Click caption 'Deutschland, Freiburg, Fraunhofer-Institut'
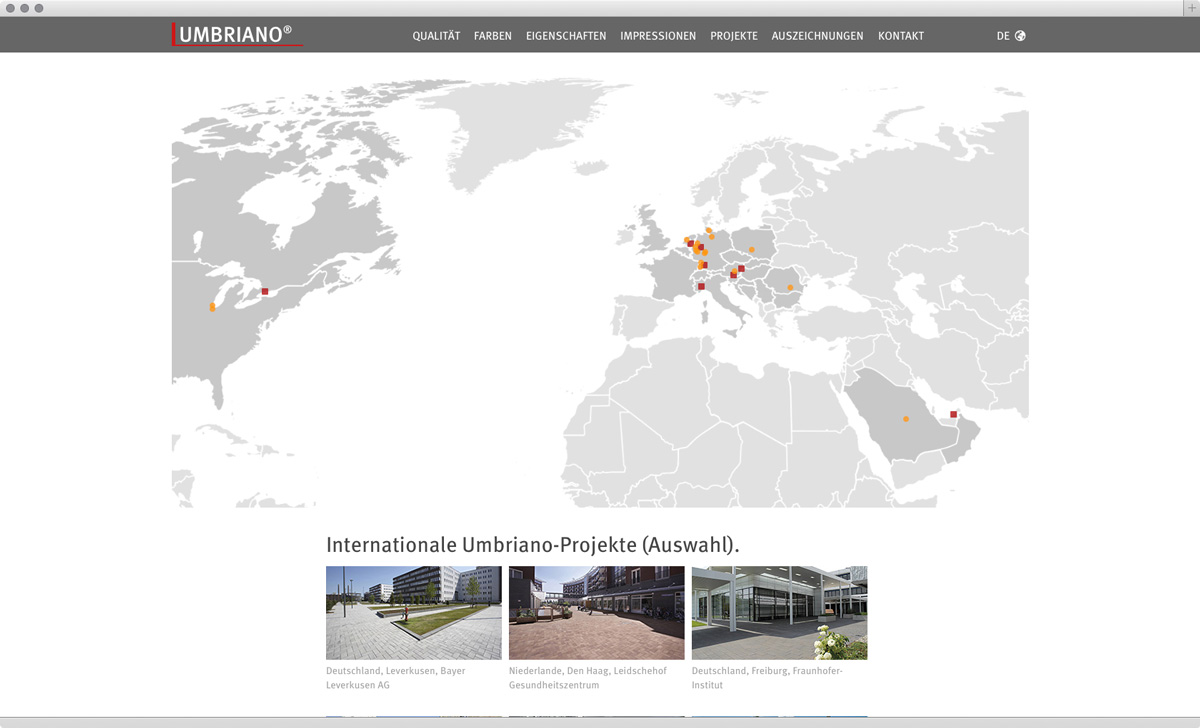1200x728 pixels. pyautogui.click(x=767, y=678)
